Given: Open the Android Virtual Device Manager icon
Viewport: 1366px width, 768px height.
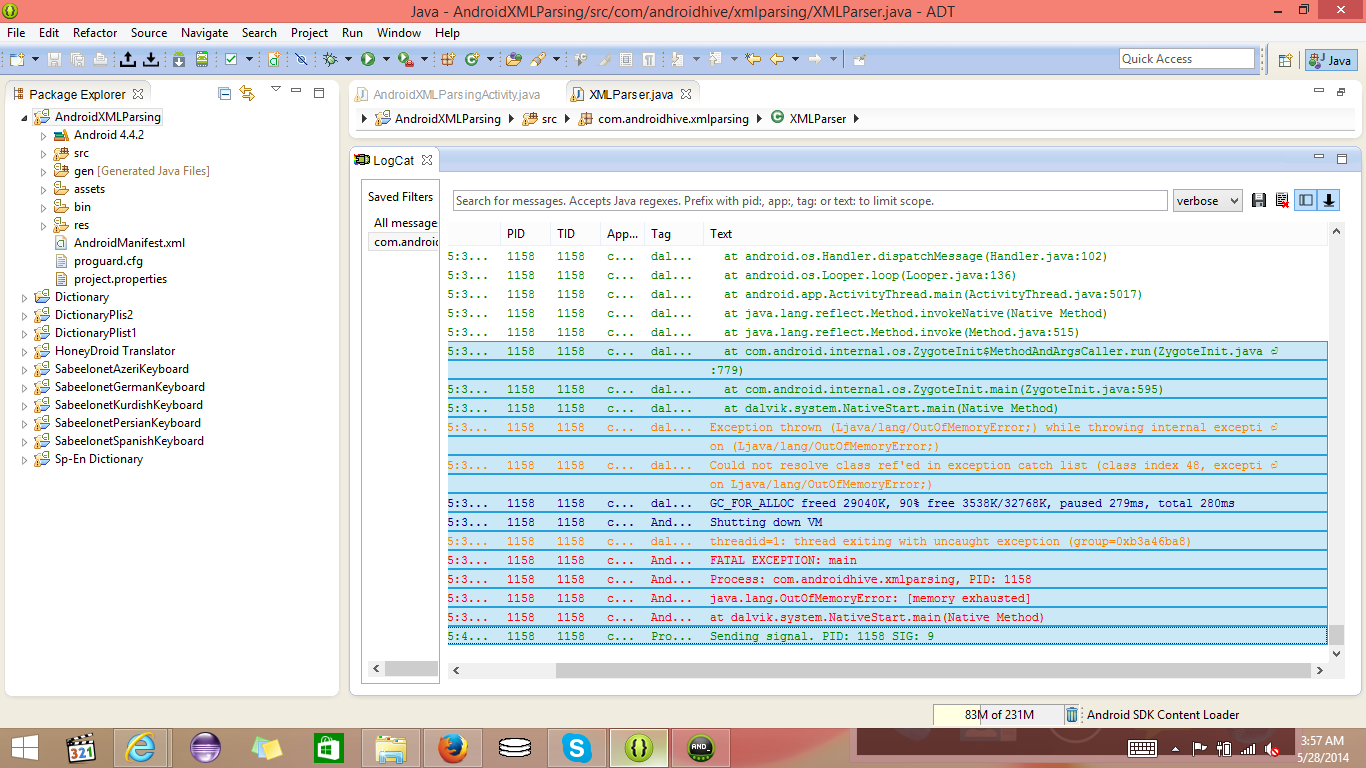Looking at the screenshot, I should 202,59.
